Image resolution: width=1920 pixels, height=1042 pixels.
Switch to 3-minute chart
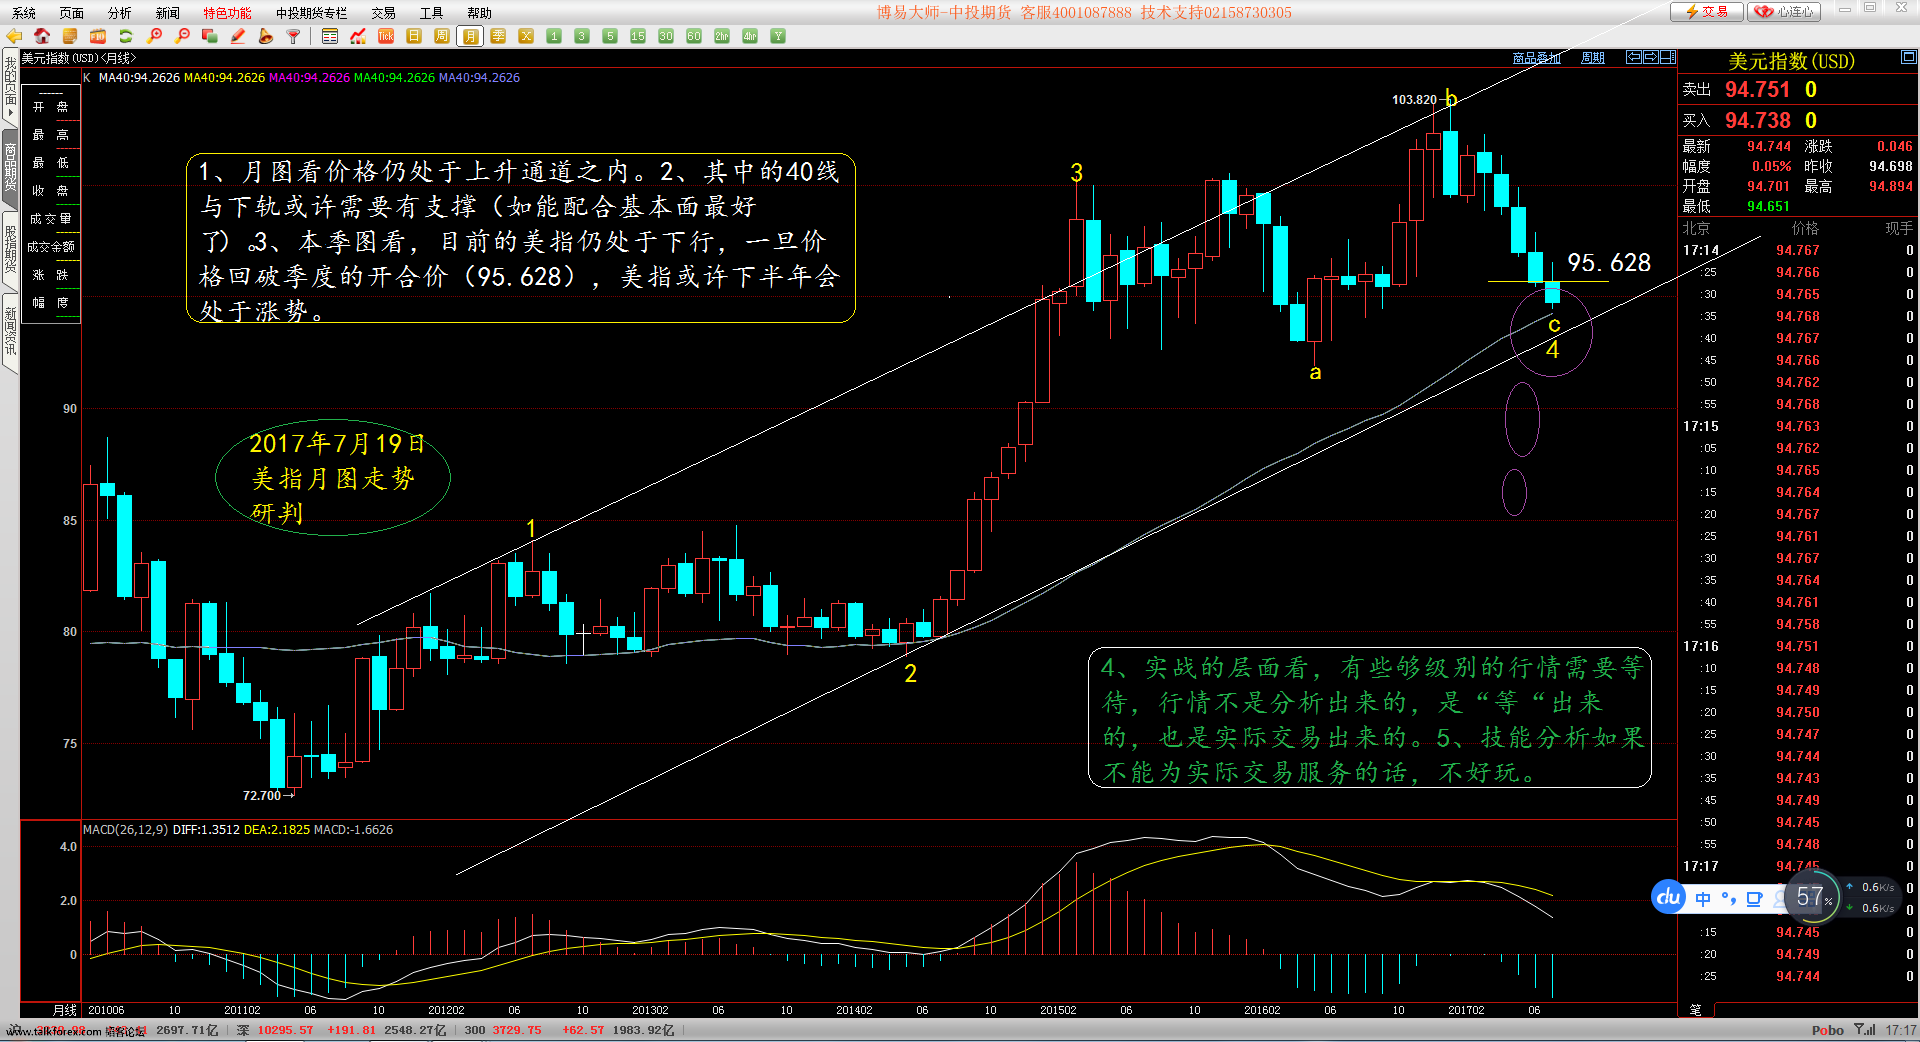tap(582, 36)
